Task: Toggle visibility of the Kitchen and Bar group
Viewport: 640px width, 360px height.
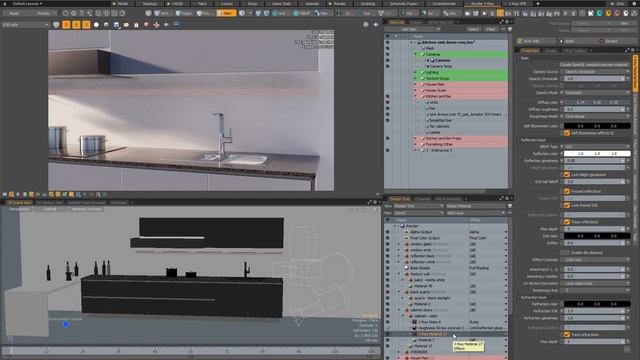Action: tap(387, 96)
